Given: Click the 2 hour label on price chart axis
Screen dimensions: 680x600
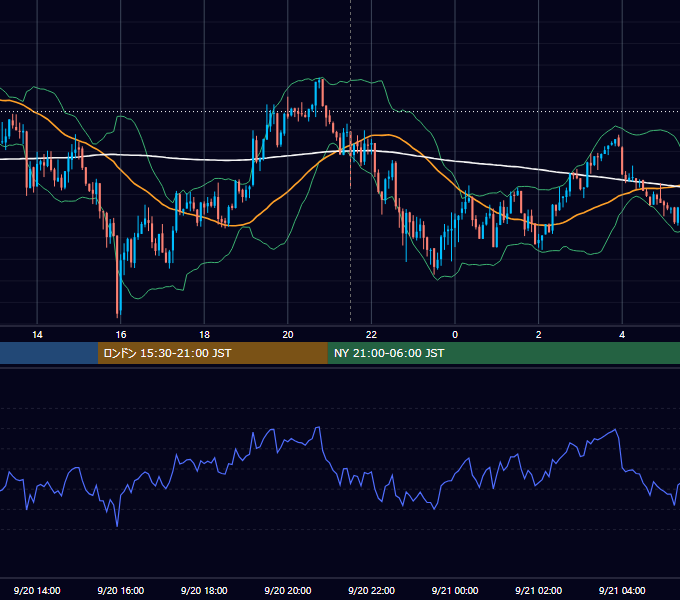Looking at the screenshot, I should point(539,335).
